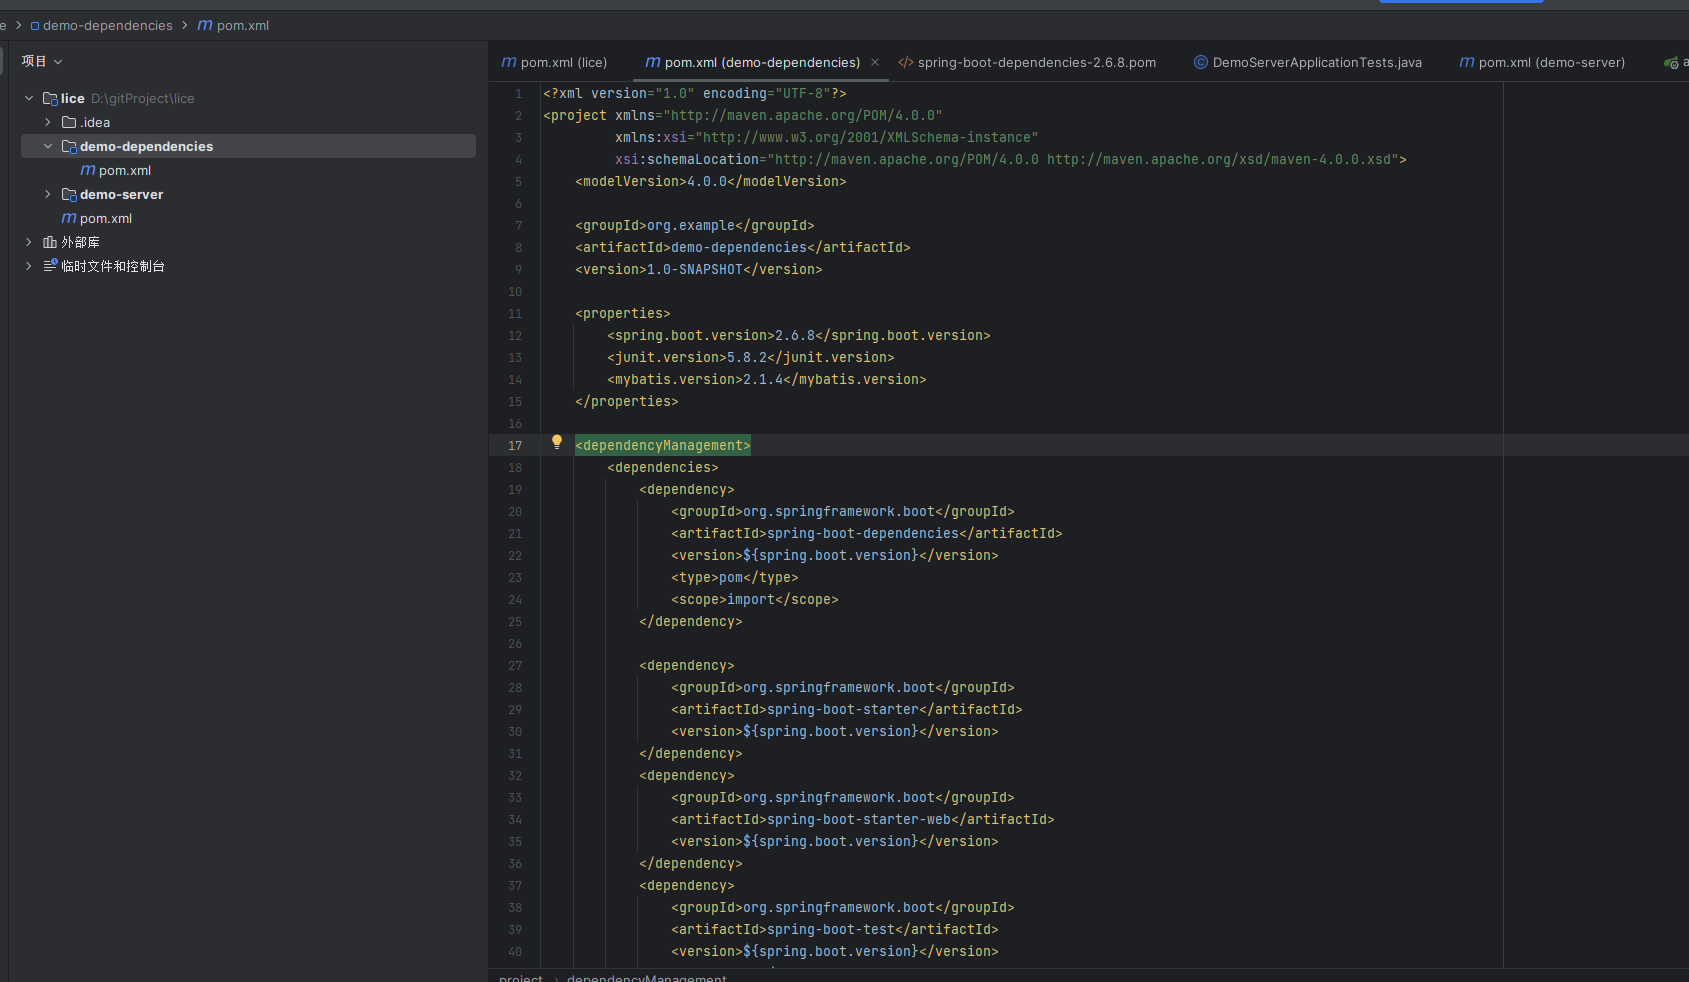Click the yellow lightbulb quick-fix icon
Screen dimensions: 1689x982
pyautogui.click(x=557, y=442)
